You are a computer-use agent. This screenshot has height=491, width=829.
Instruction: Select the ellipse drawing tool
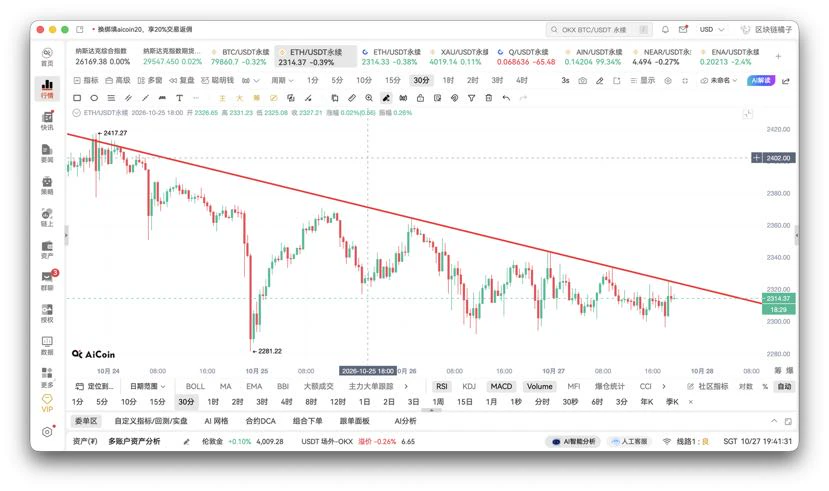(94, 98)
